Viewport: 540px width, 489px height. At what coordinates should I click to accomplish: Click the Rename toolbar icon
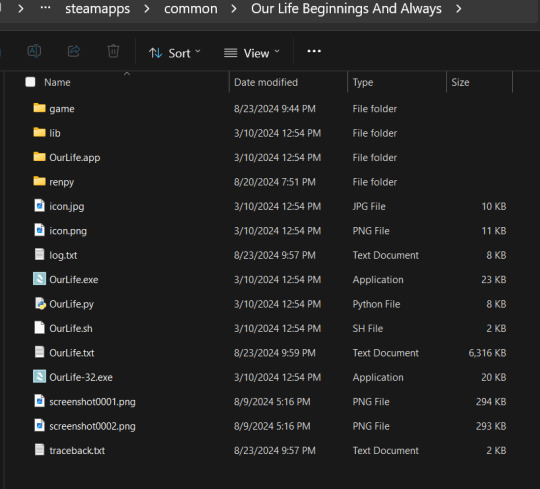[x=34, y=52]
